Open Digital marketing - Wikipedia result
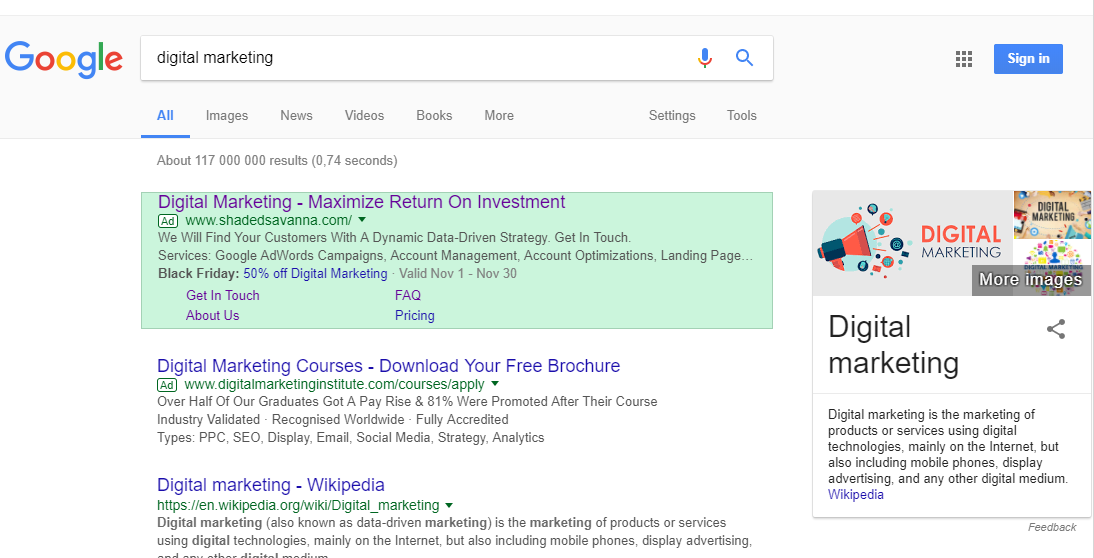Image resolution: width=1094 pixels, height=558 pixels. point(271,485)
